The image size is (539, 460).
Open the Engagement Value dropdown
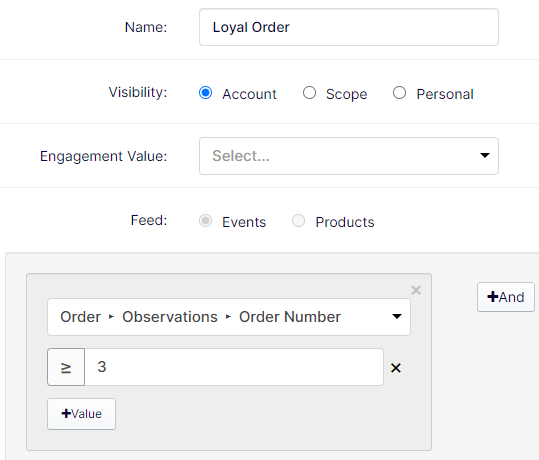point(349,156)
